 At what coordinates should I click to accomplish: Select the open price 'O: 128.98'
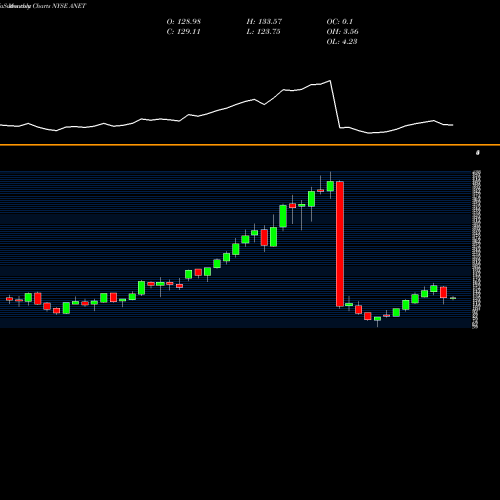pyautogui.click(x=184, y=22)
